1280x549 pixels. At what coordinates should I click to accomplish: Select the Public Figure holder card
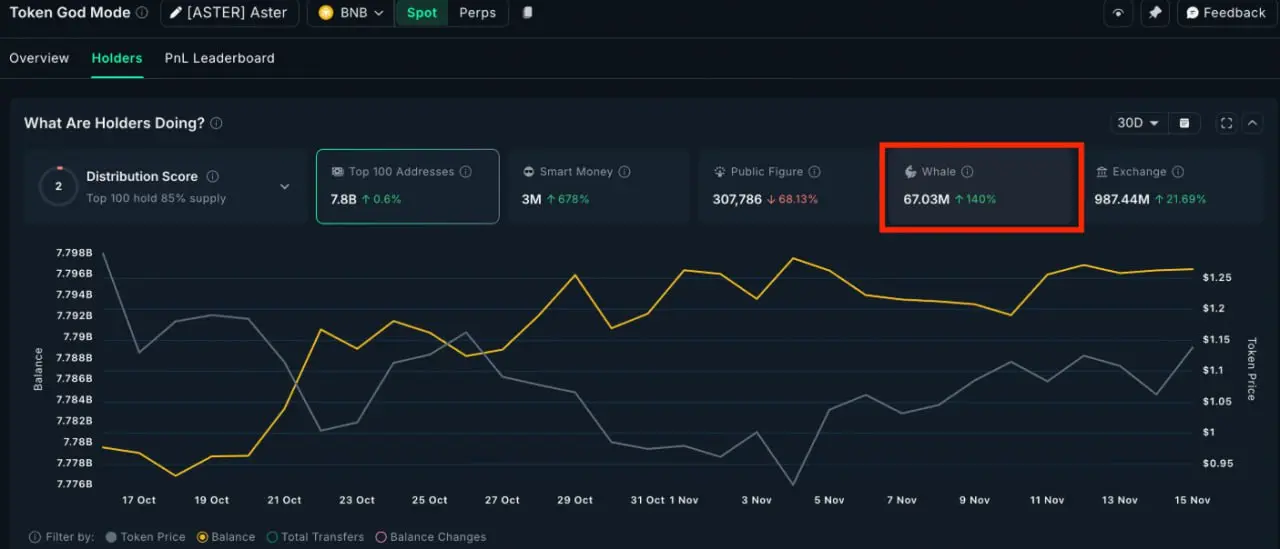click(788, 186)
